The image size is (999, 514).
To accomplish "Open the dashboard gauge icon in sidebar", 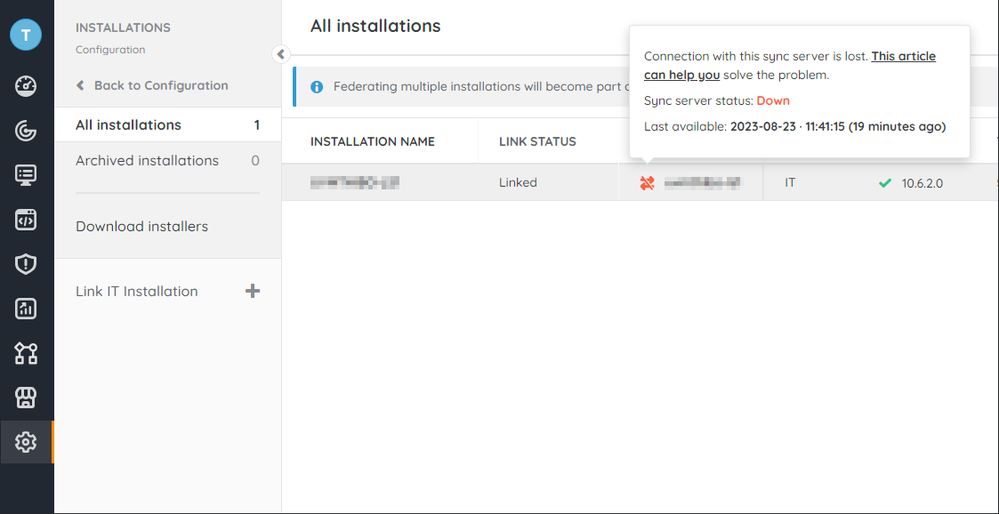I will (26, 85).
